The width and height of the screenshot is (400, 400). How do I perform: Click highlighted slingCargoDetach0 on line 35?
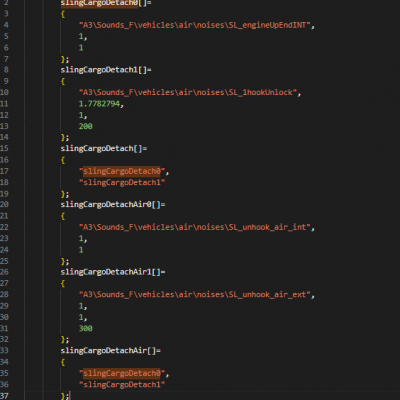(x=122, y=373)
